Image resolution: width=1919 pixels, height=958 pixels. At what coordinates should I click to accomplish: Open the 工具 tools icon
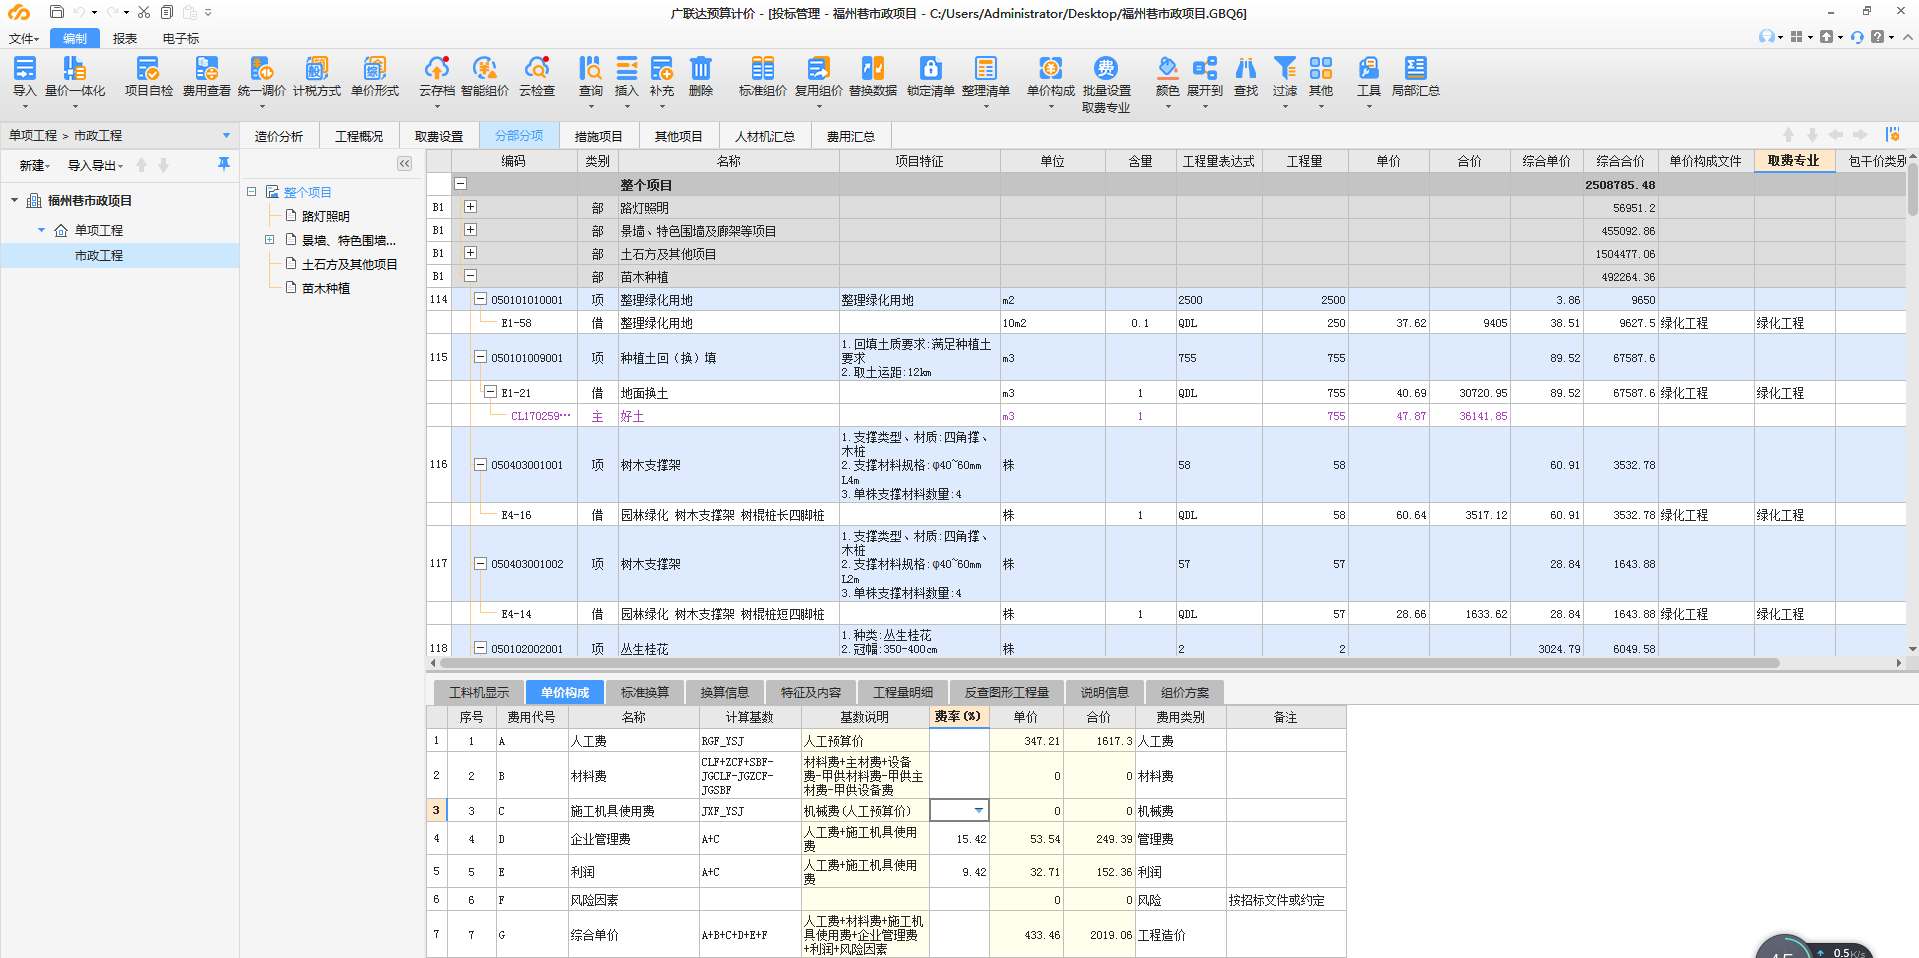pos(1369,77)
